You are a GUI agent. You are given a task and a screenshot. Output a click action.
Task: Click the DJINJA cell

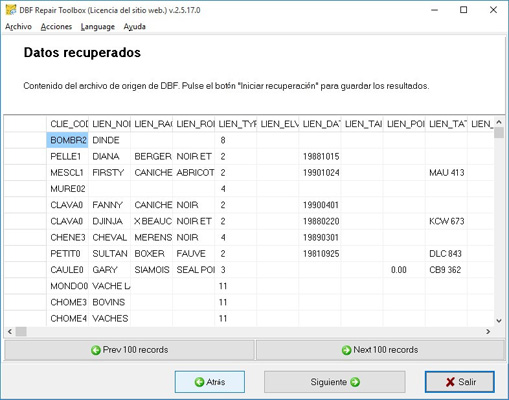pyautogui.click(x=110, y=221)
